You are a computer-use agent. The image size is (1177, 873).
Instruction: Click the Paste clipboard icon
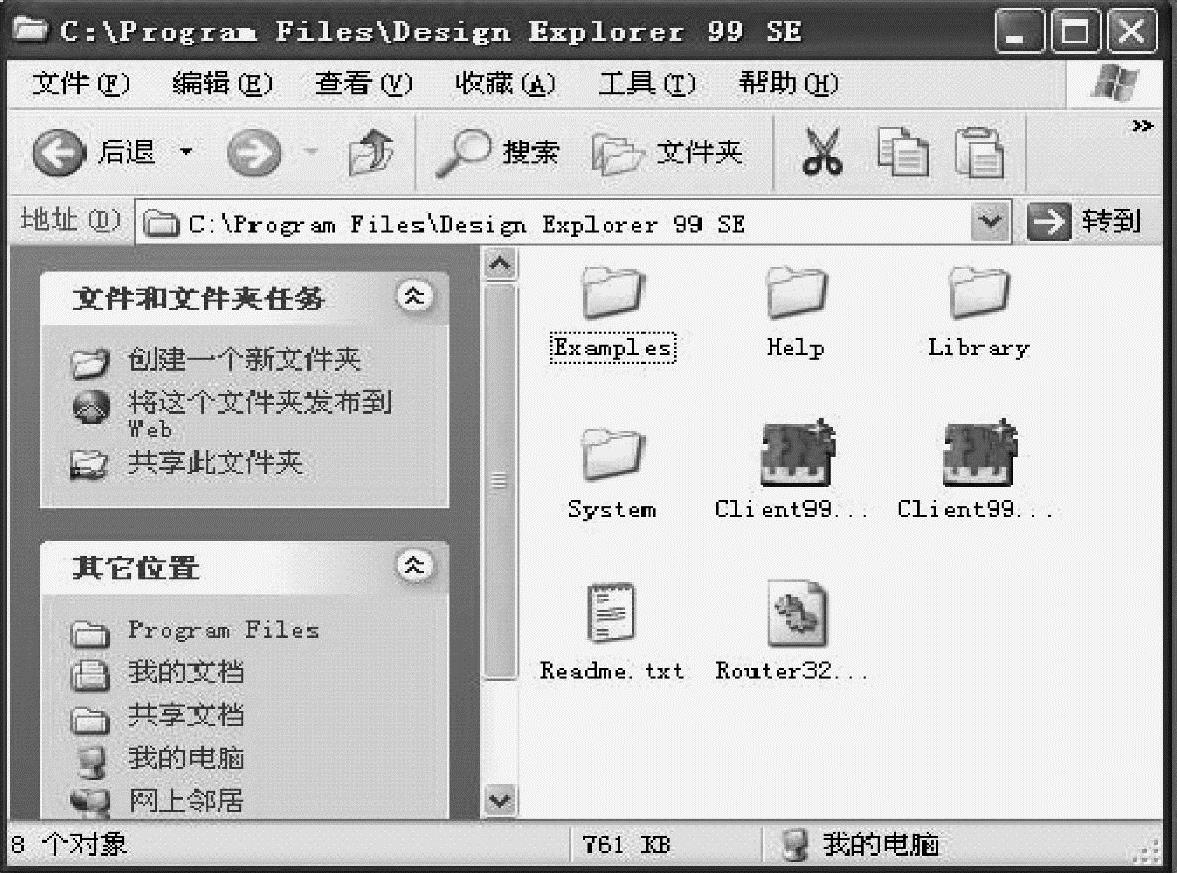[x=979, y=152]
